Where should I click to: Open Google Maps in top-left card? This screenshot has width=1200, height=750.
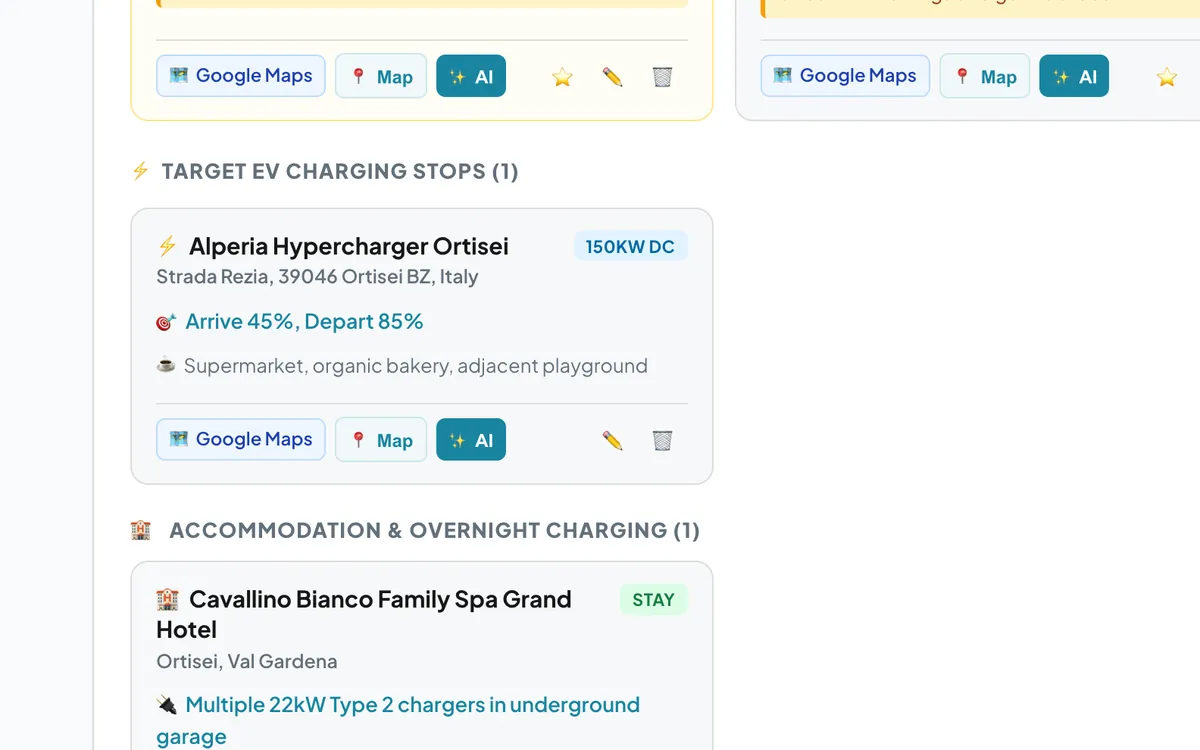[241, 76]
